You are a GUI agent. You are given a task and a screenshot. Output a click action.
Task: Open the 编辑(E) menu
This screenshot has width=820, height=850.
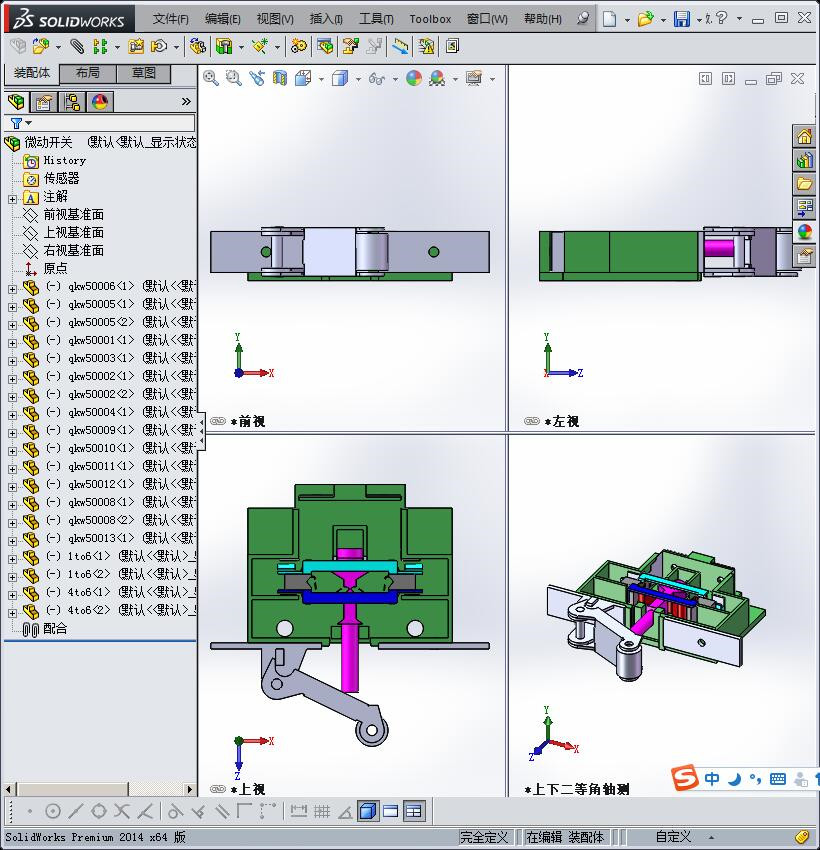point(222,19)
